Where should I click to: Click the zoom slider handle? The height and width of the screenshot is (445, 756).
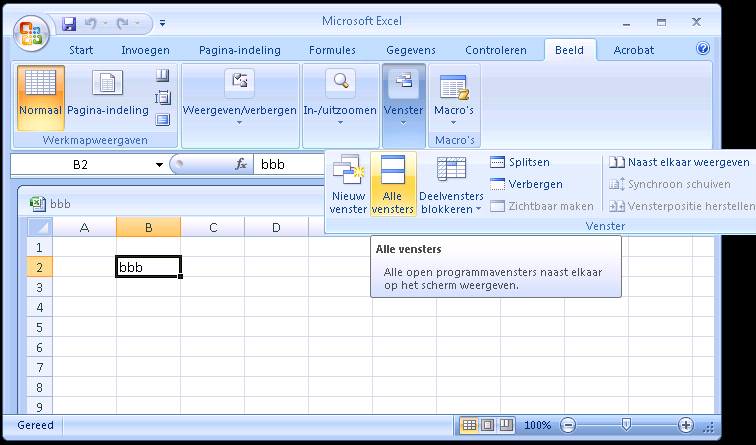click(x=626, y=425)
